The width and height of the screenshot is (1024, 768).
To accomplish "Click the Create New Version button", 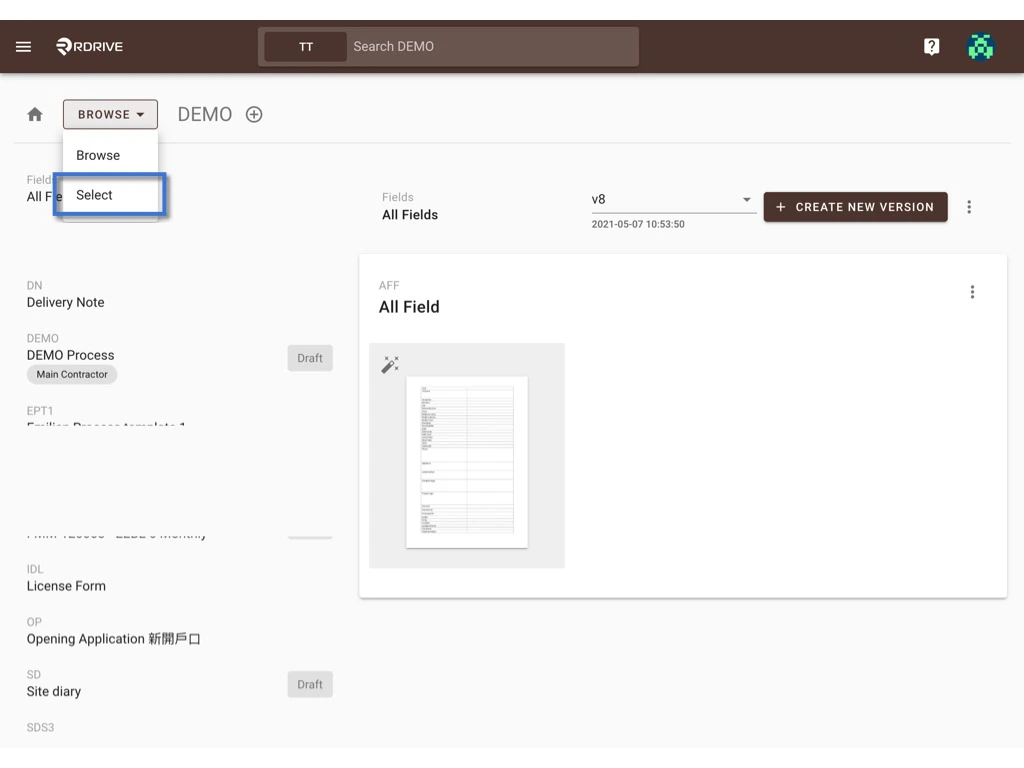I will (x=855, y=207).
